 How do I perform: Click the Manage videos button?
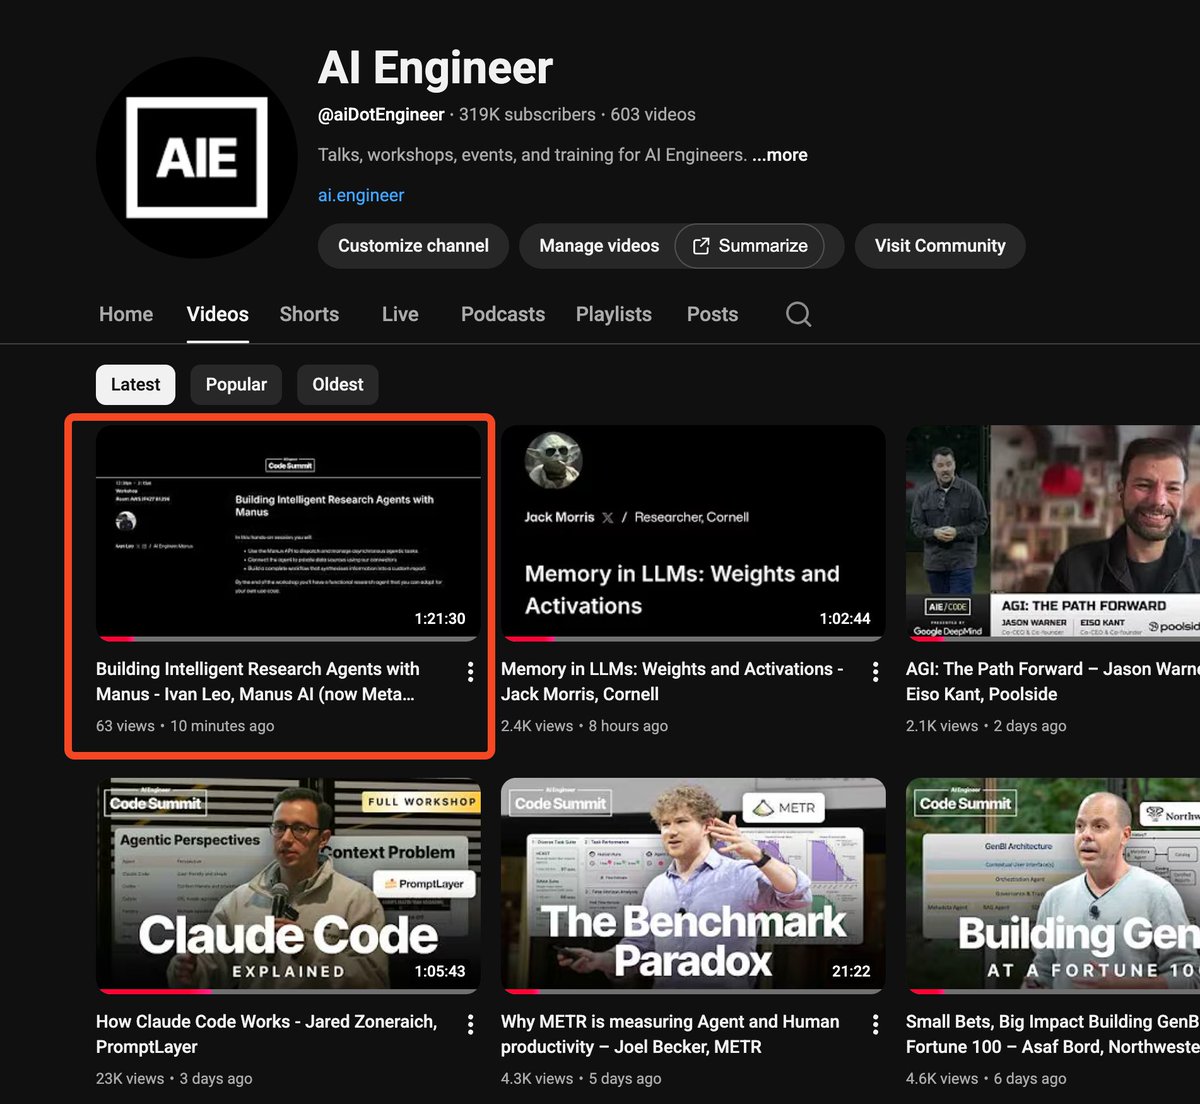tap(599, 246)
